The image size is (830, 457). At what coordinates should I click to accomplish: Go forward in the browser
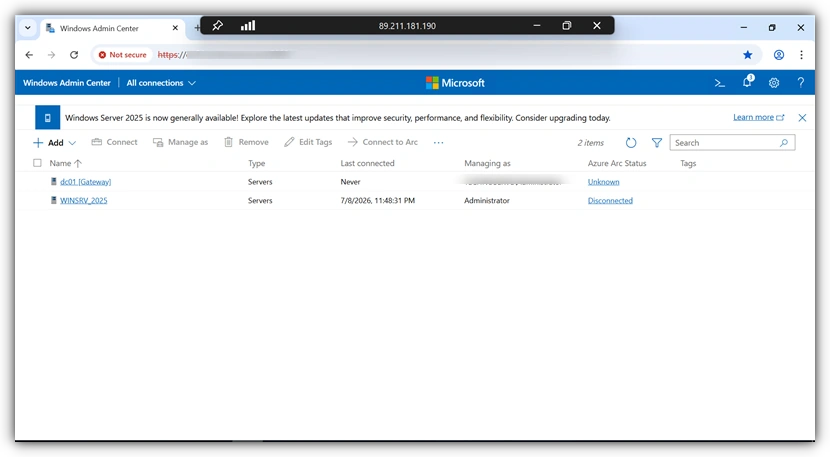[51, 55]
